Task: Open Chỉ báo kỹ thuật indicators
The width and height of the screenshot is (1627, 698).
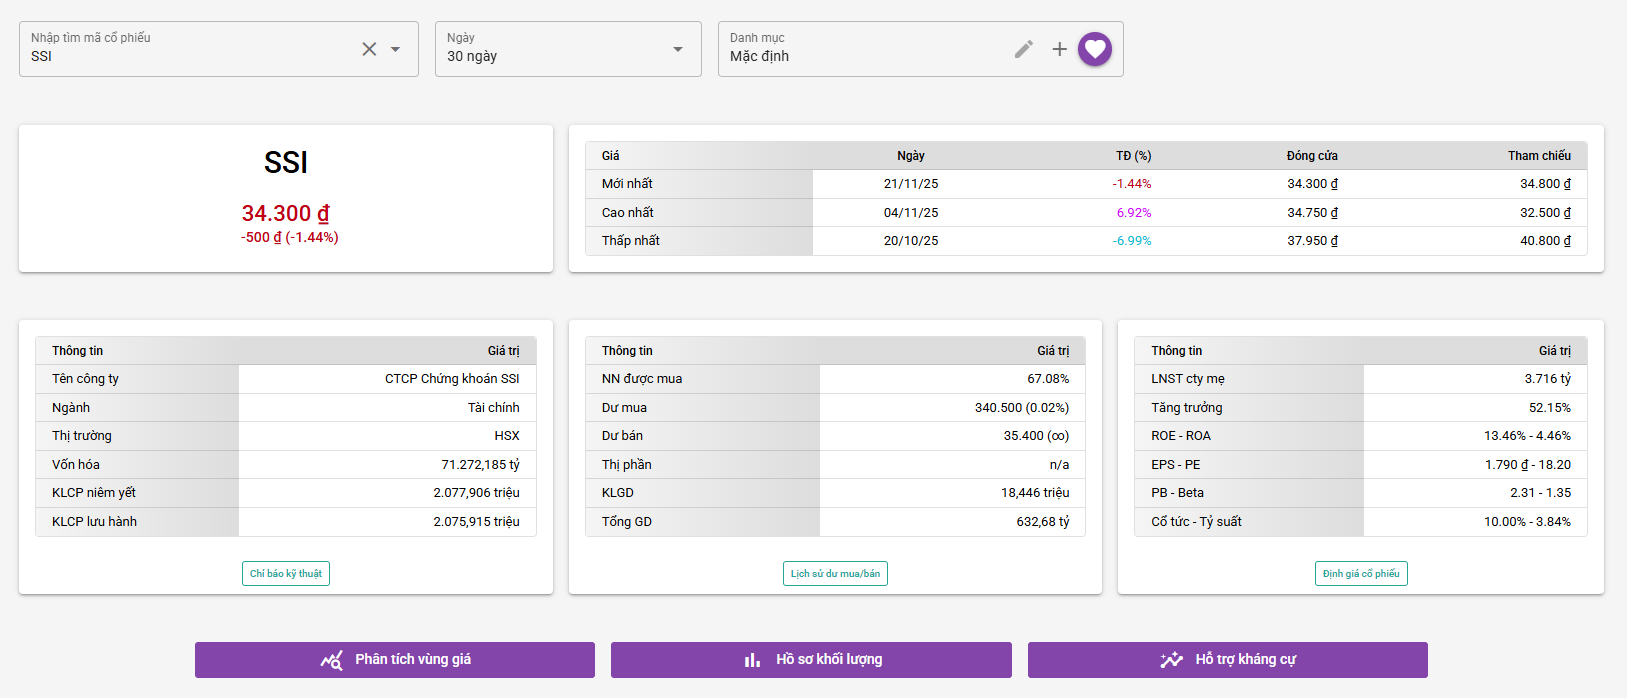Action: tap(286, 574)
